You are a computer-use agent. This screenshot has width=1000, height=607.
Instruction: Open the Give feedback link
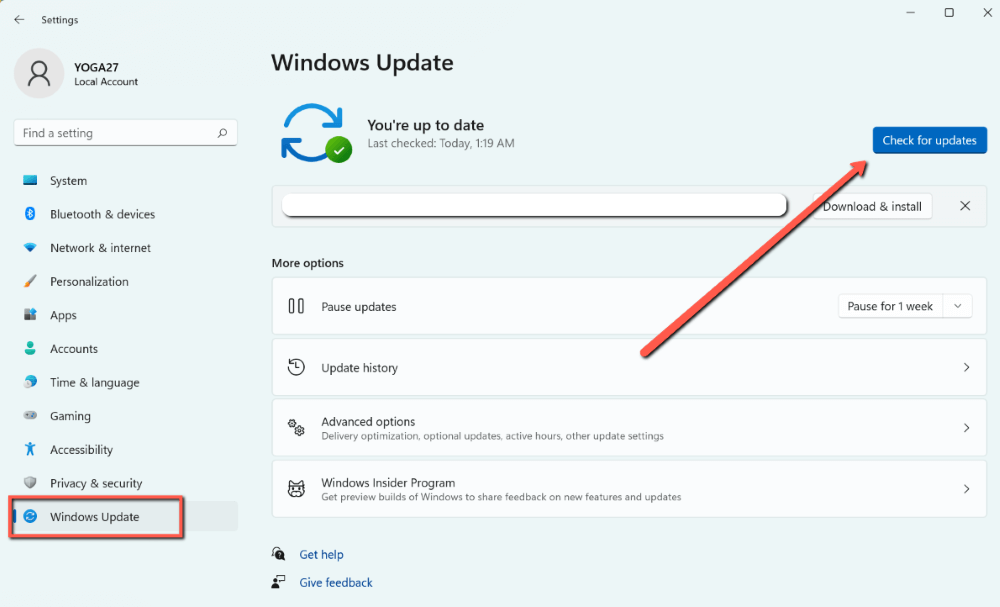pos(336,582)
